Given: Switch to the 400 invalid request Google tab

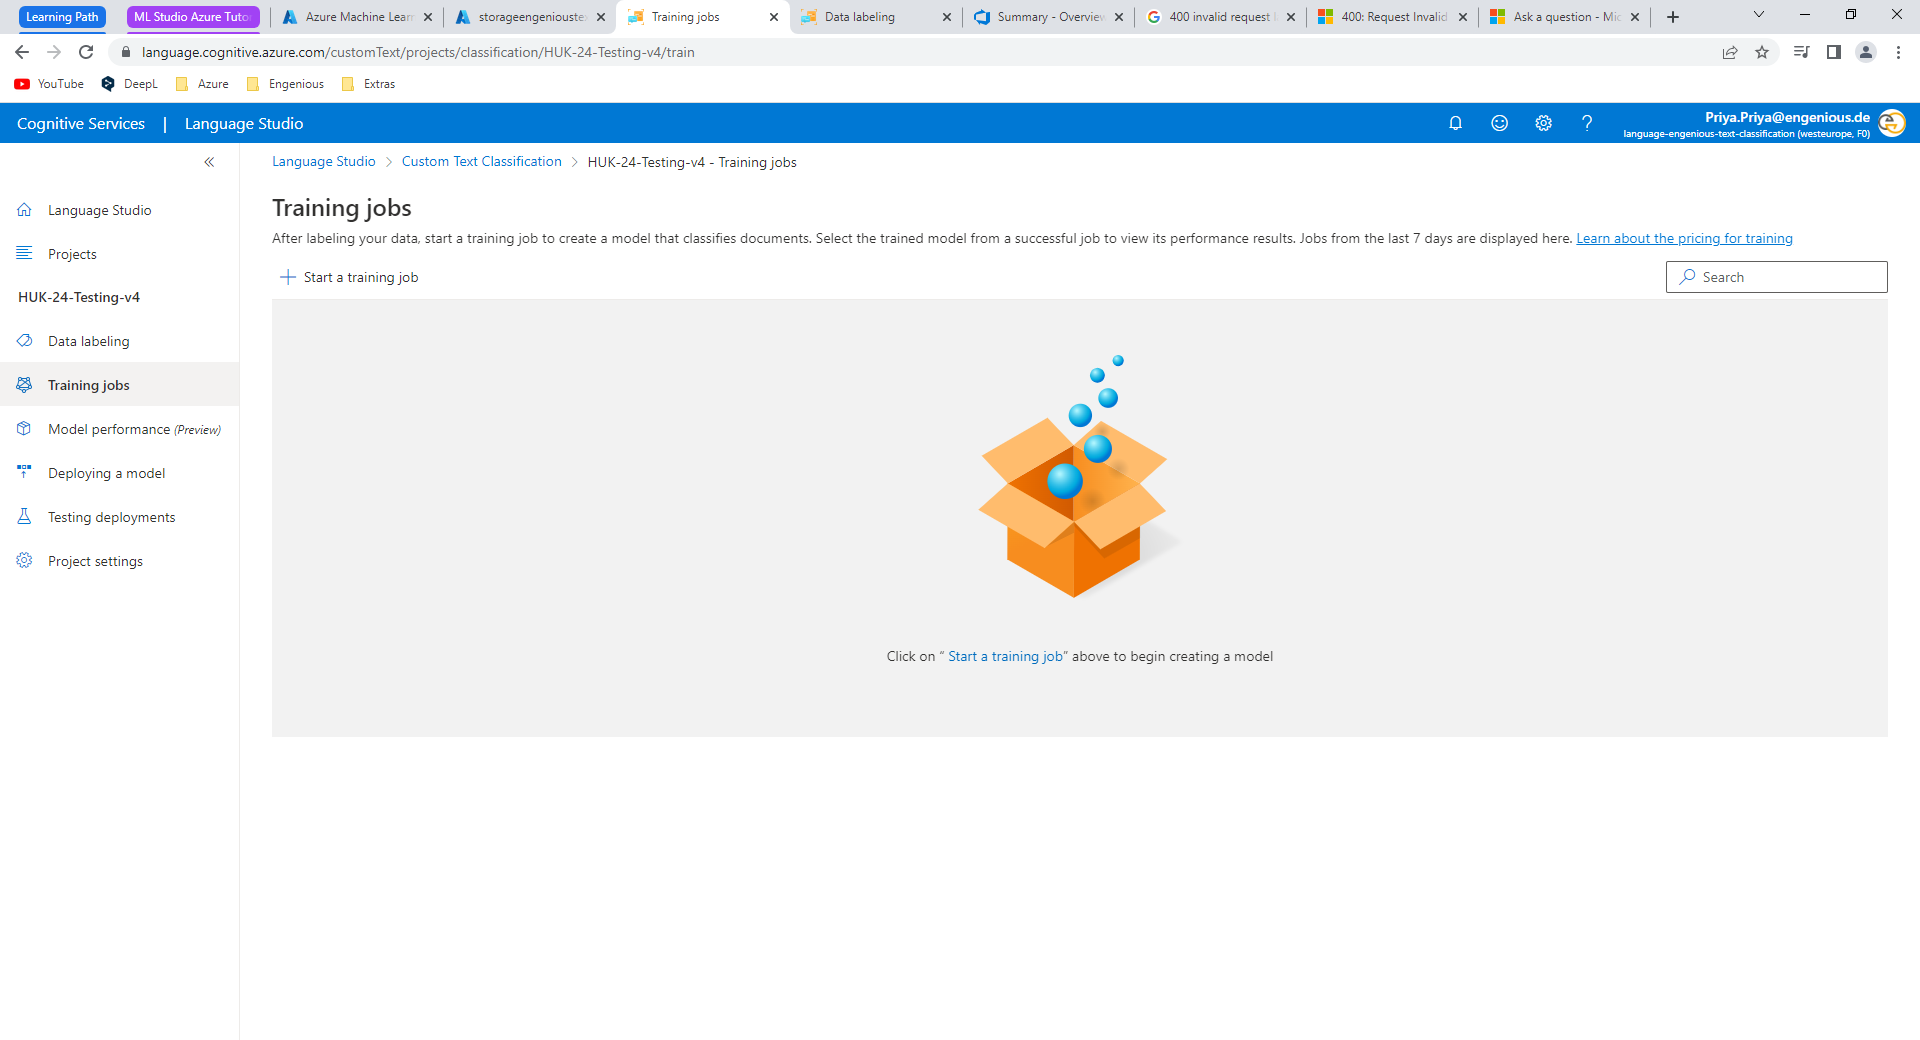Looking at the screenshot, I should pyautogui.click(x=1219, y=17).
